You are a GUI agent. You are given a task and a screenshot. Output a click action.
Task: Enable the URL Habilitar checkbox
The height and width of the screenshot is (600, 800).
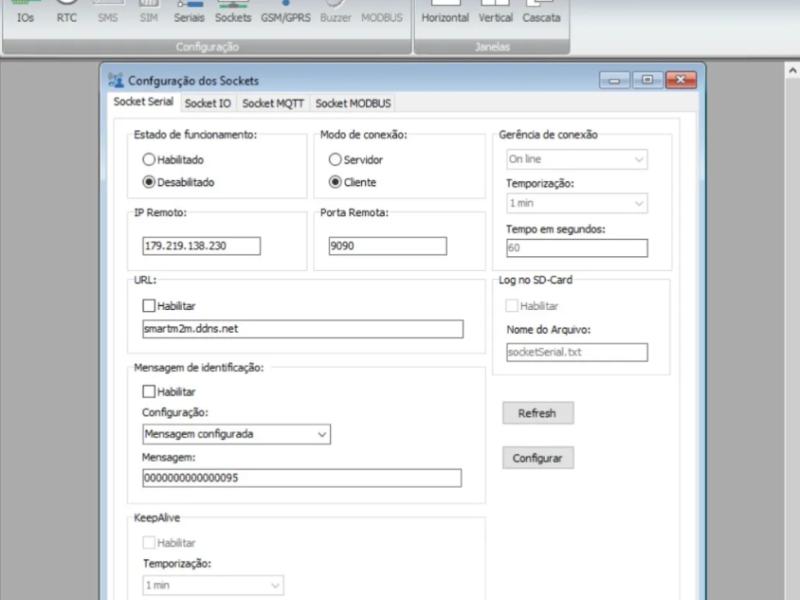pos(149,306)
